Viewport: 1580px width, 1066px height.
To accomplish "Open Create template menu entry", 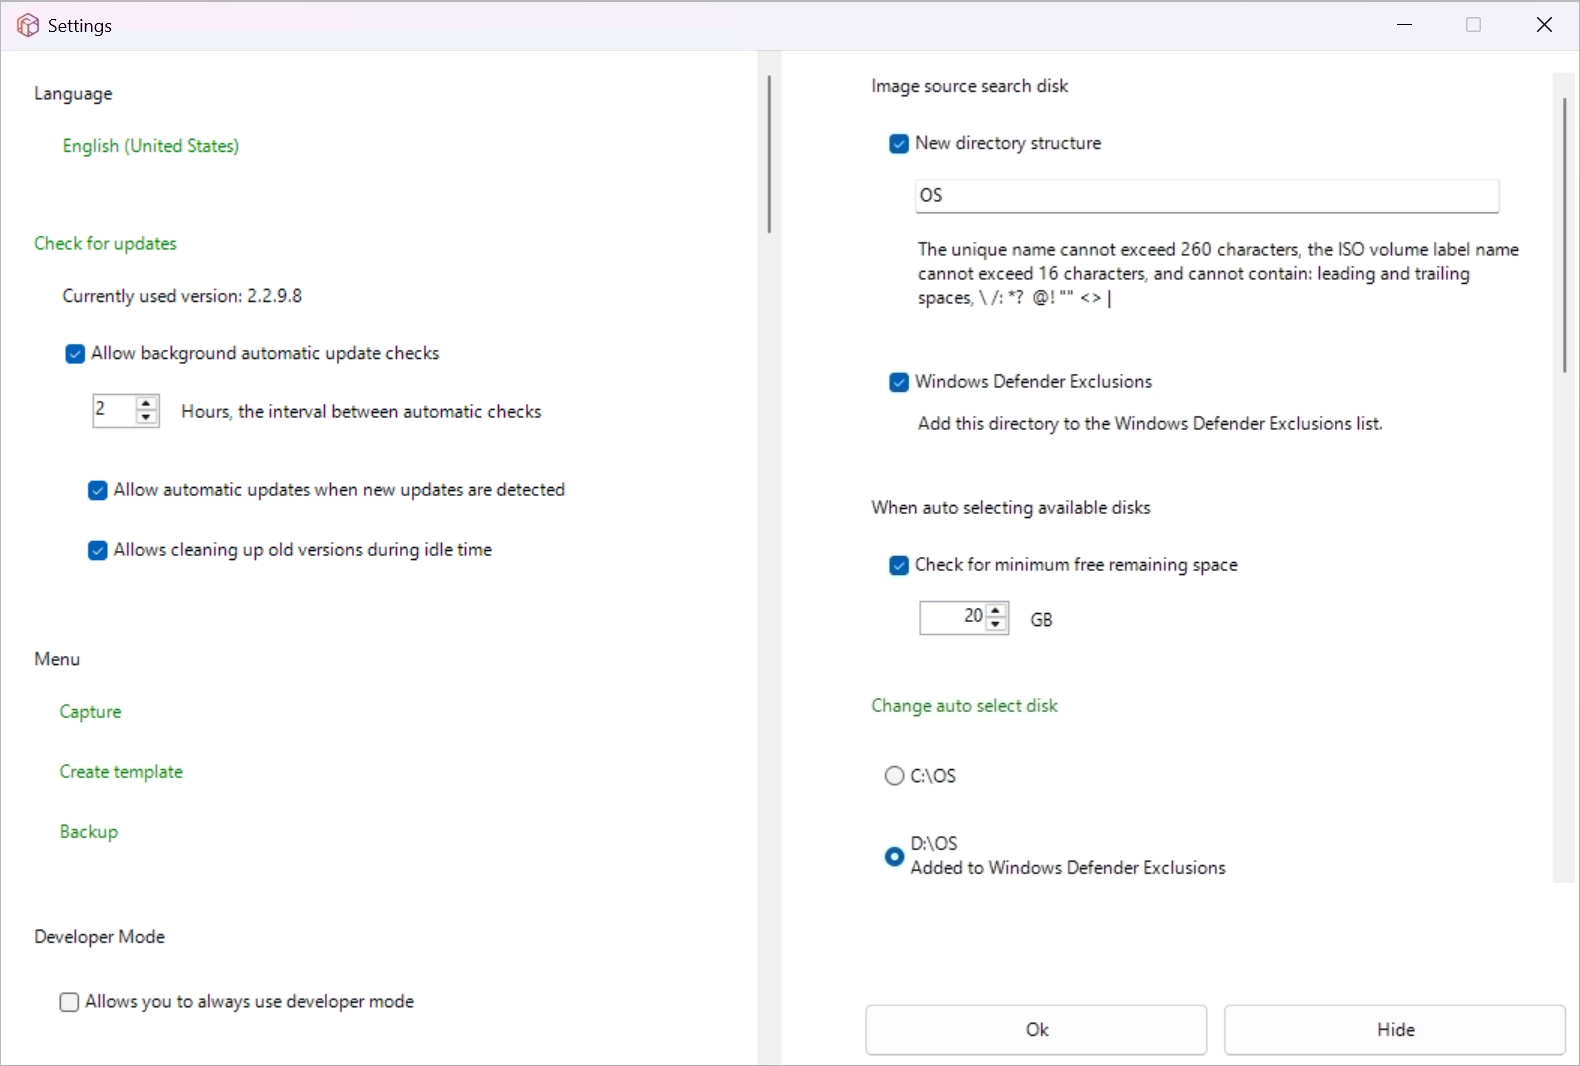I will point(121,772).
